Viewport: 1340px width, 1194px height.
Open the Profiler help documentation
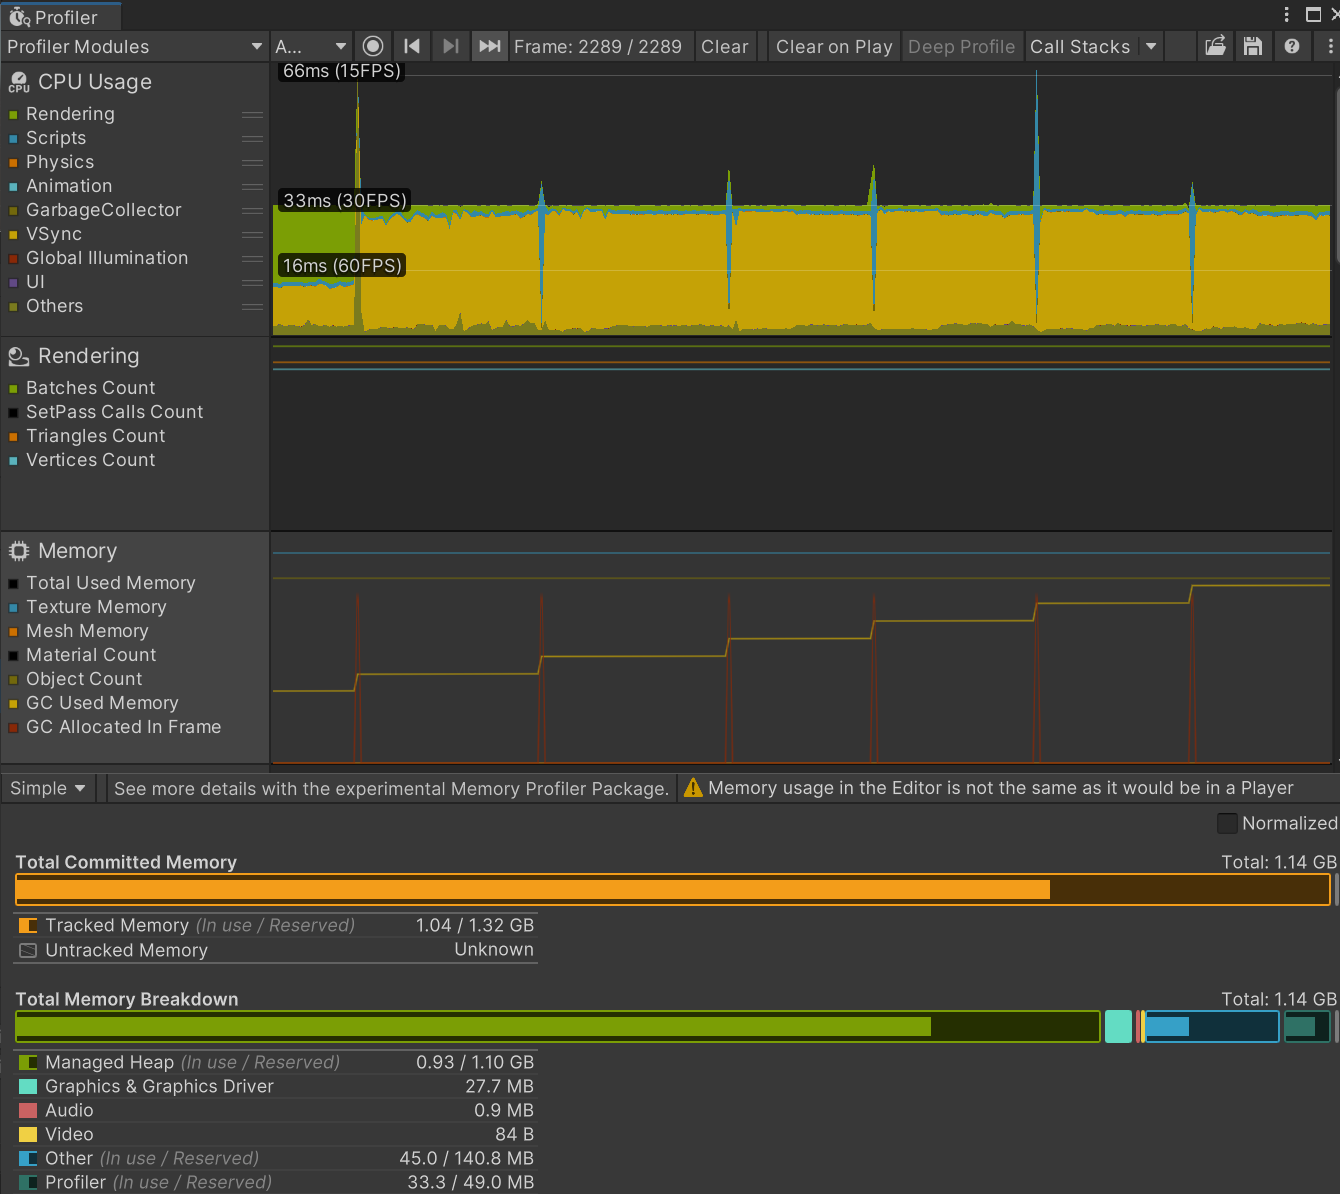[1292, 46]
